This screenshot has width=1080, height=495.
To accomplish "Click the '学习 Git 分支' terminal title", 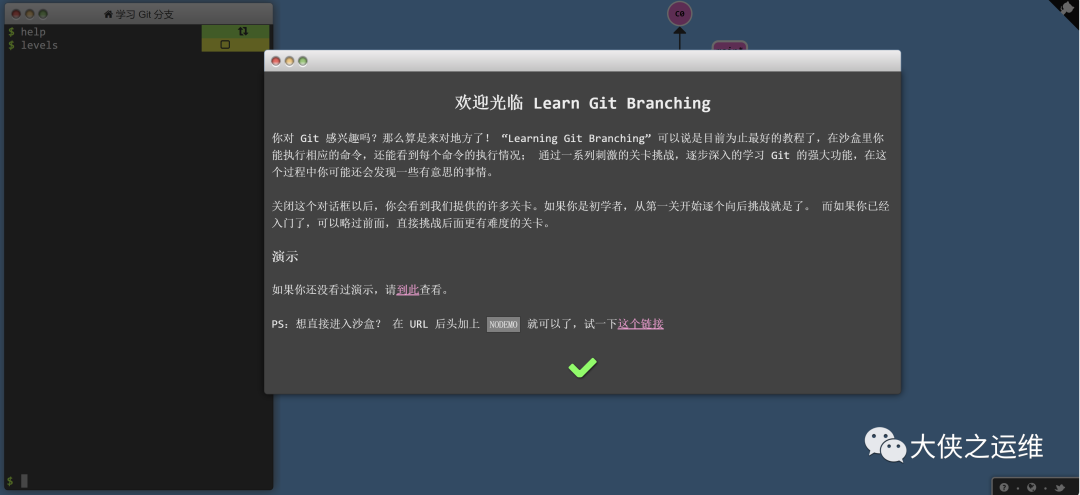I will click(145, 14).
